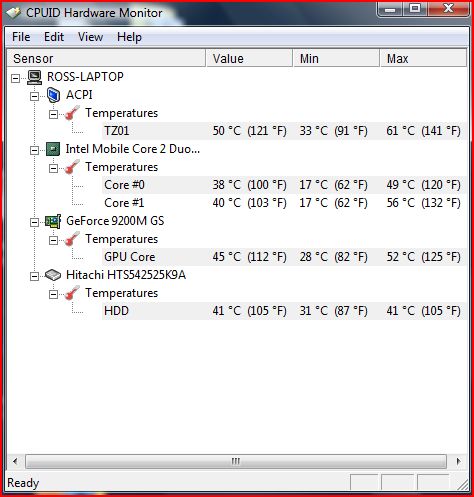This screenshot has height=497, width=474.
Task: Collapse Temperatures under GeForce 9200M GS
Action: click(53, 240)
